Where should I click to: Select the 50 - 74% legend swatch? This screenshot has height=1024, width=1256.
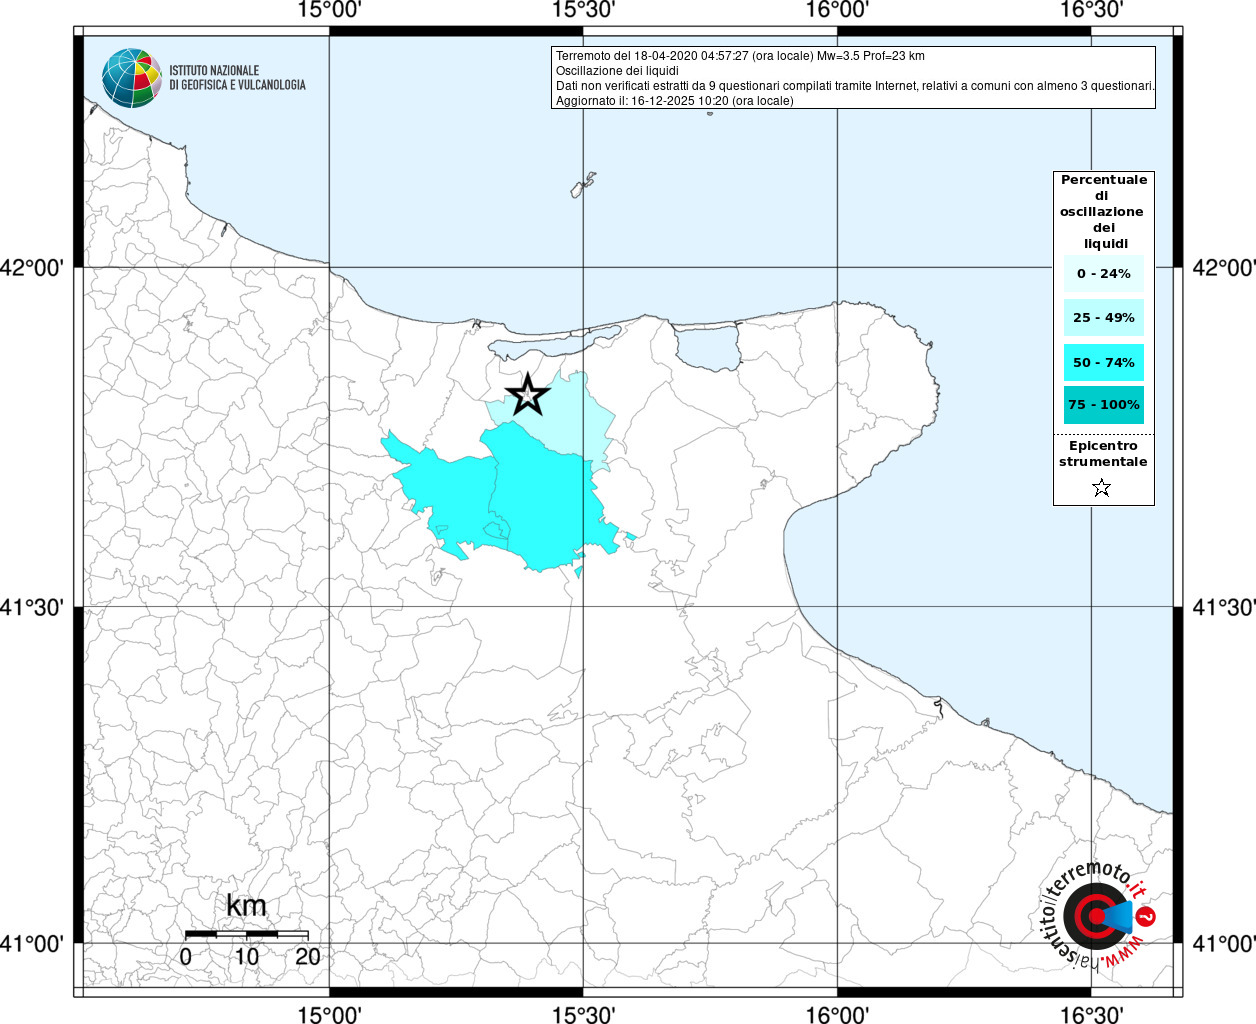[x=1103, y=362]
